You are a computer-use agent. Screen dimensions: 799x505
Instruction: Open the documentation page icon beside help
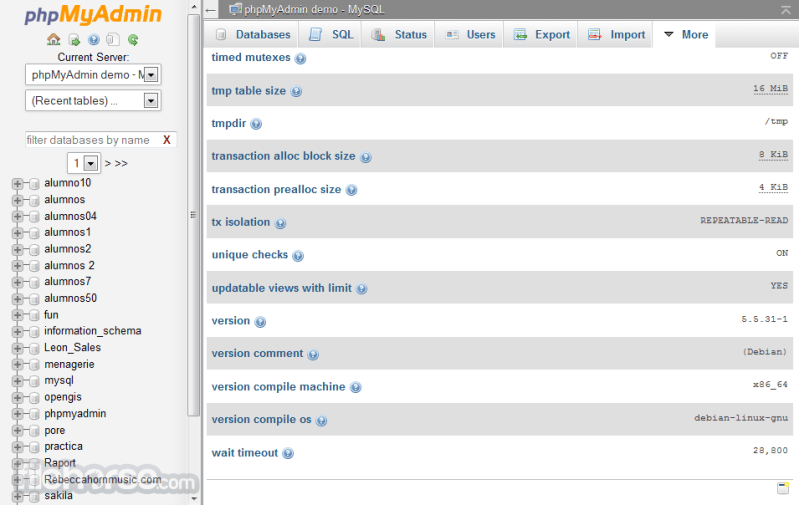click(113, 39)
